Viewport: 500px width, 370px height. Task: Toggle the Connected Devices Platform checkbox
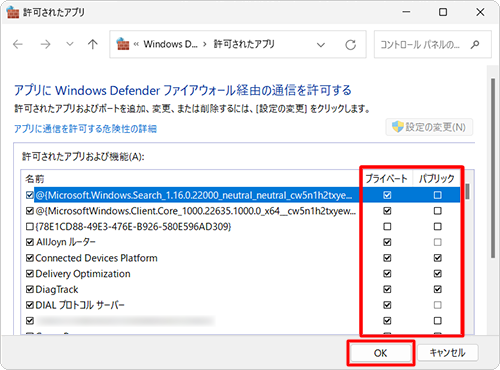click(x=30, y=258)
